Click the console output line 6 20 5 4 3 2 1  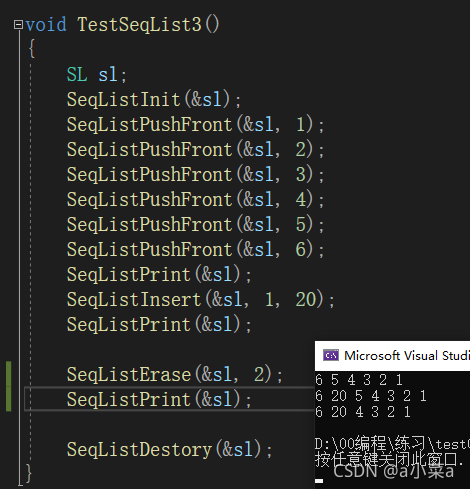371,396
